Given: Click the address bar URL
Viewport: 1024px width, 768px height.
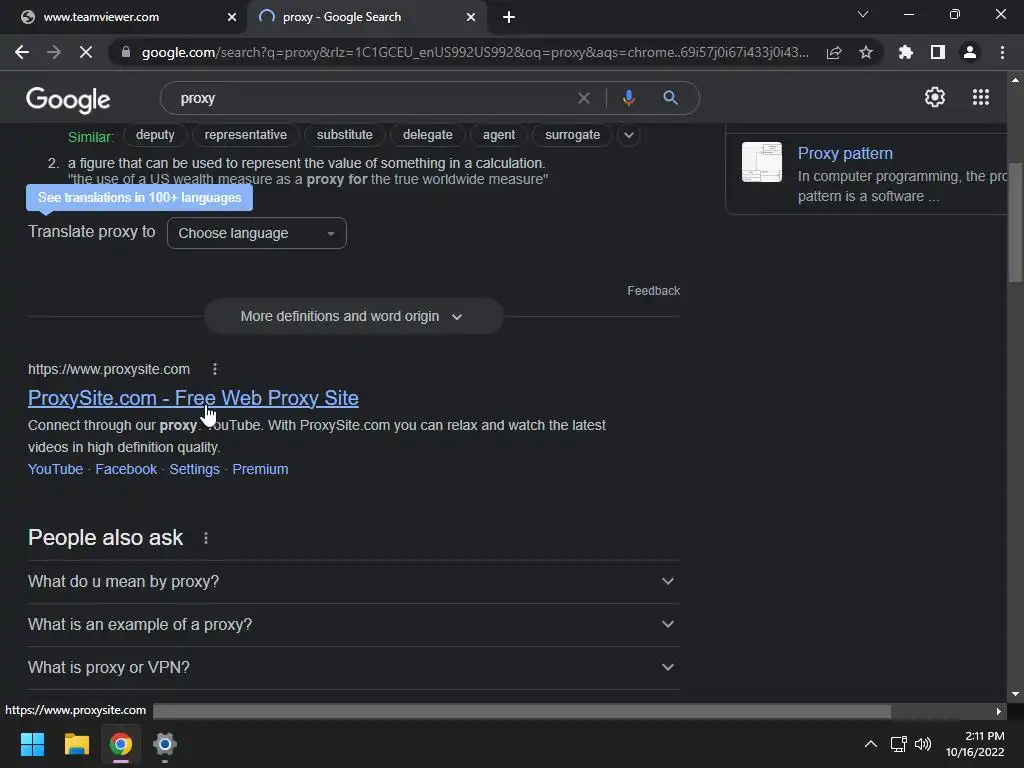Looking at the screenshot, I should [475, 52].
